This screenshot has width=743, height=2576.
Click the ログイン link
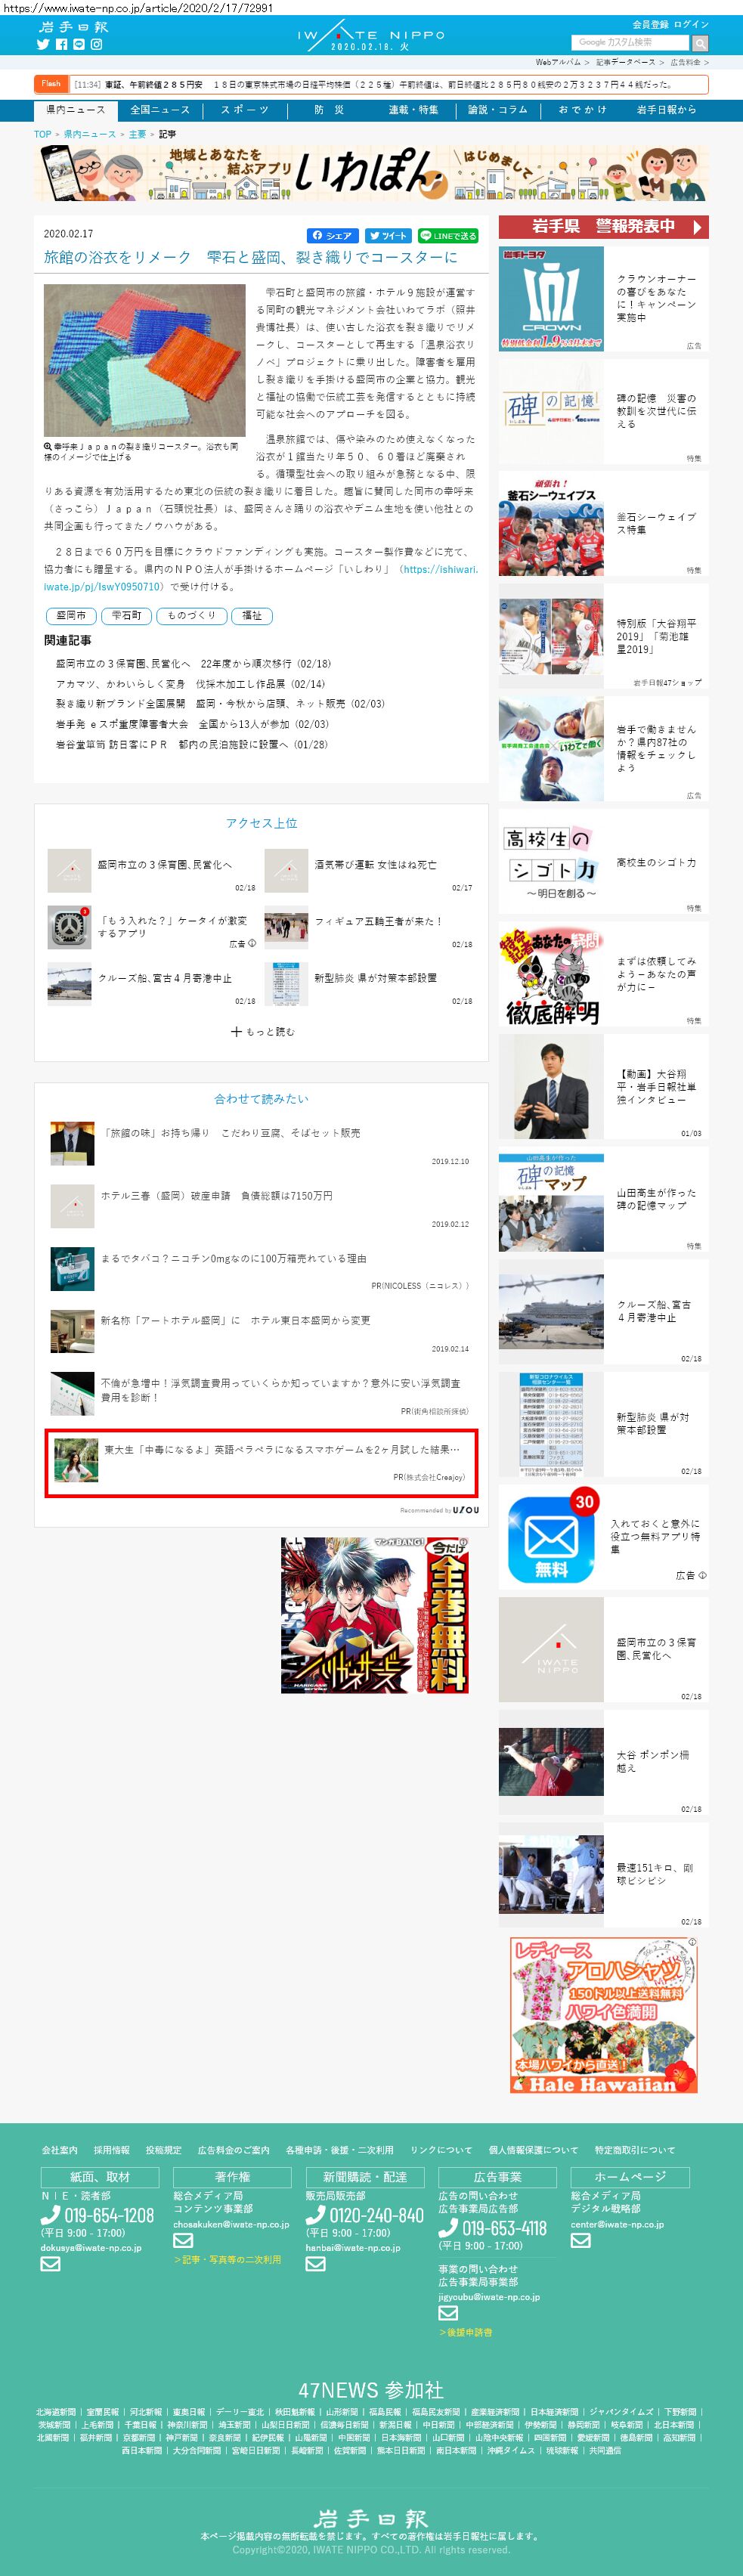tap(691, 24)
